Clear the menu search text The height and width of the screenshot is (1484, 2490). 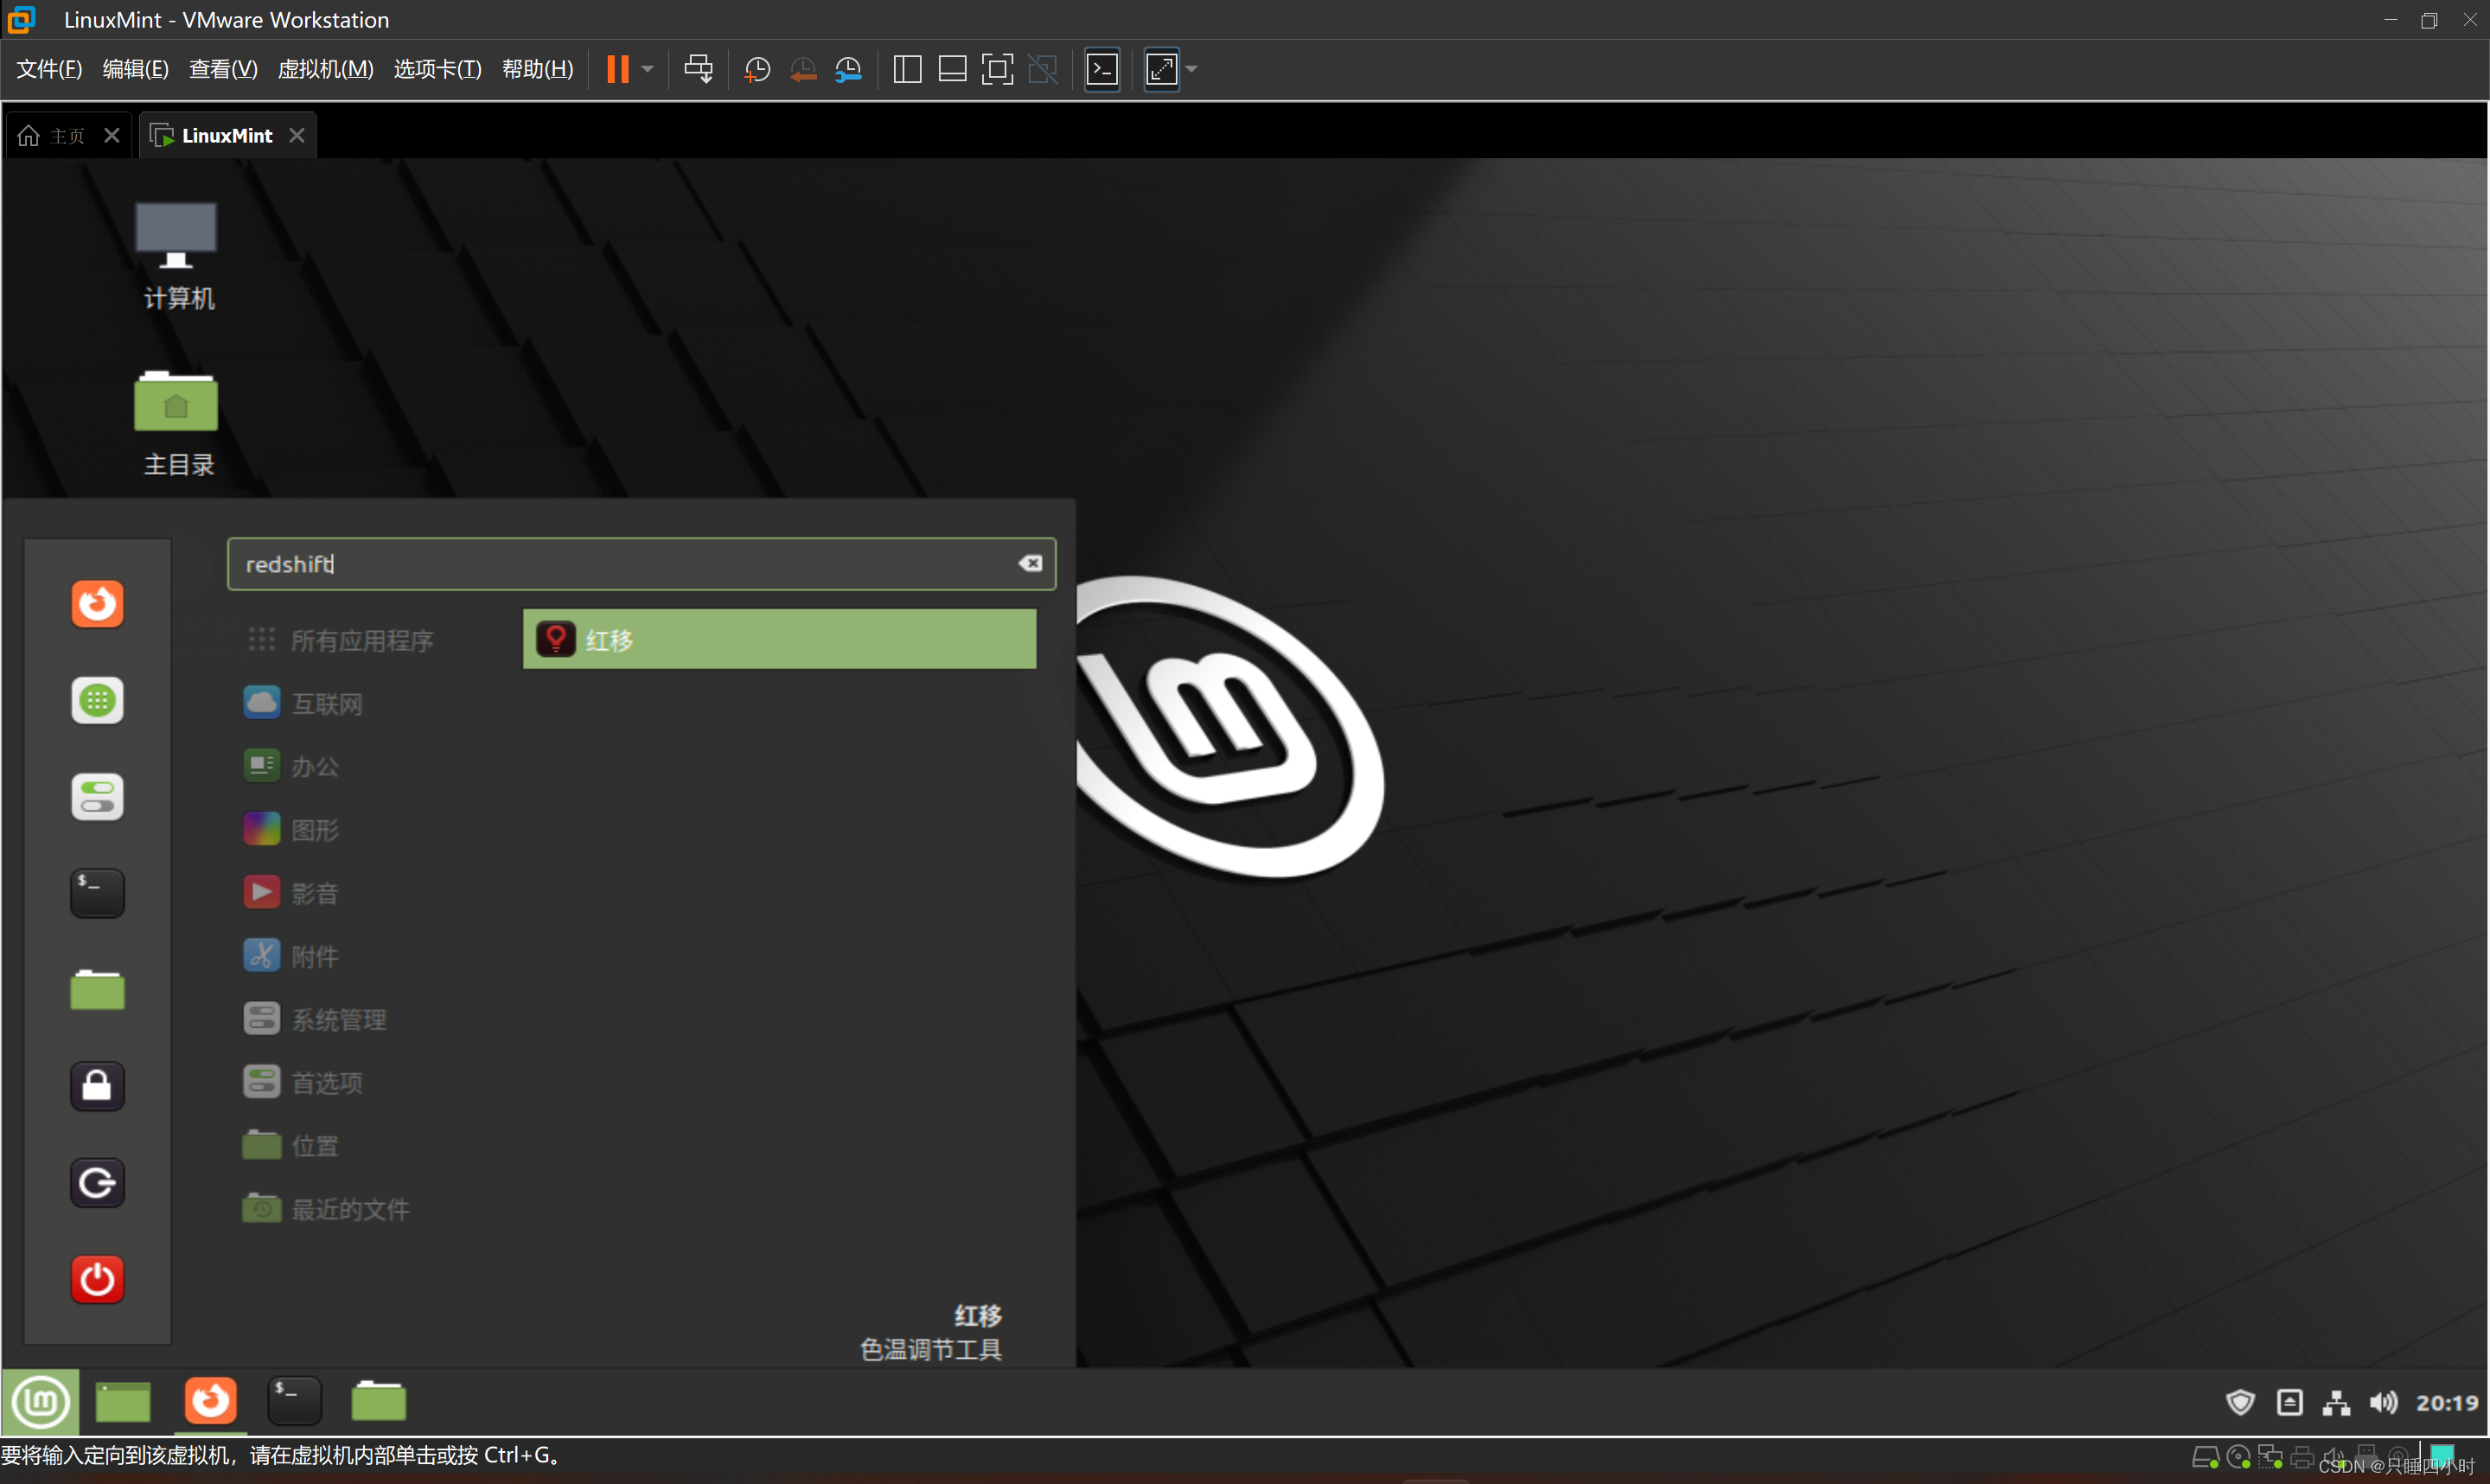(x=1030, y=564)
